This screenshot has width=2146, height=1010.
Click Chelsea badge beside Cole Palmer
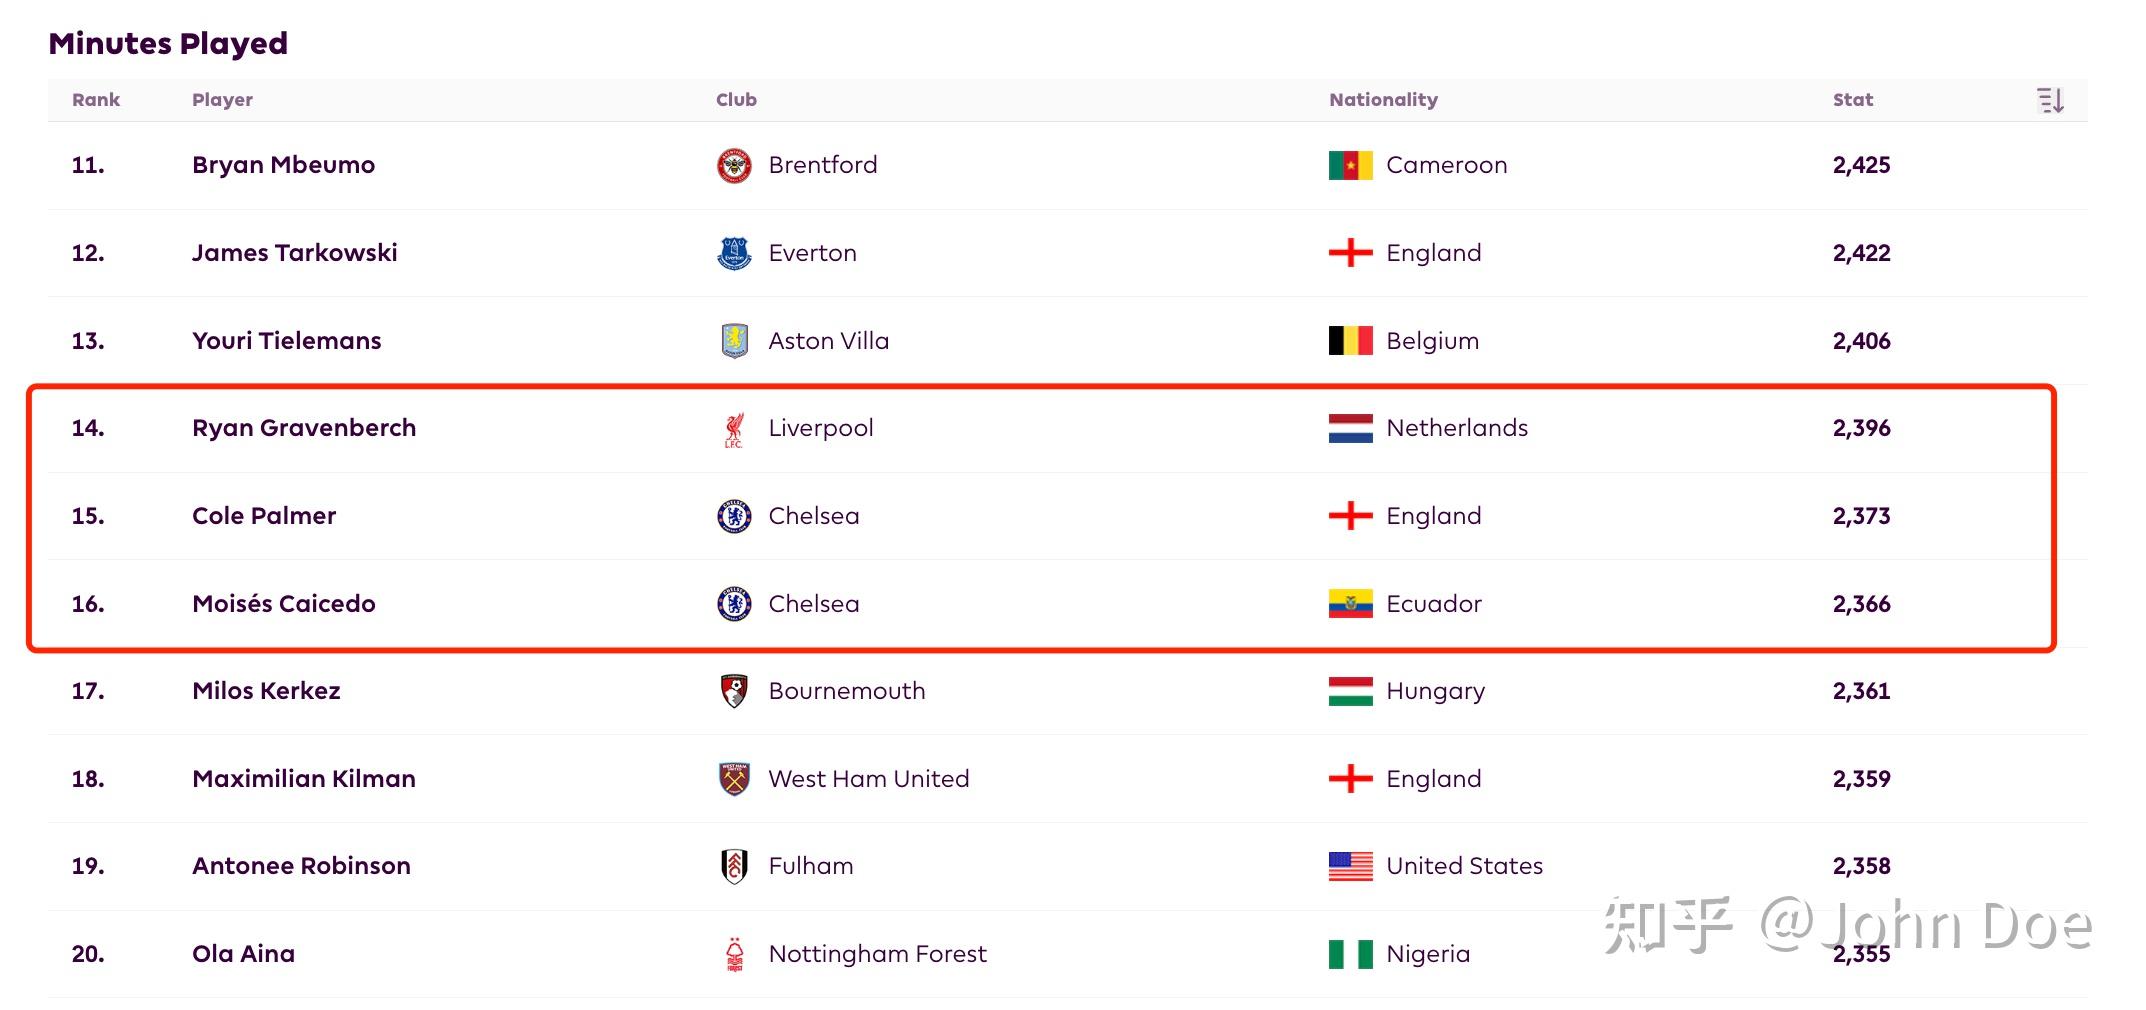click(735, 516)
